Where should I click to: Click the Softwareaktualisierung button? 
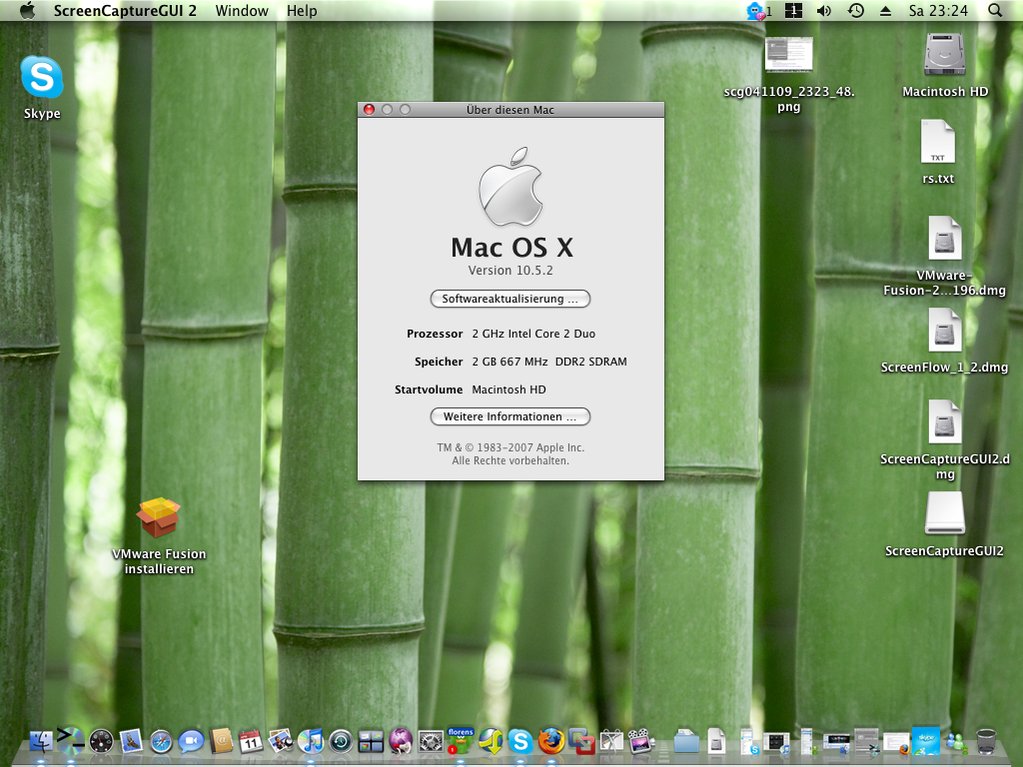pyautogui.click(x=510, y=299)
